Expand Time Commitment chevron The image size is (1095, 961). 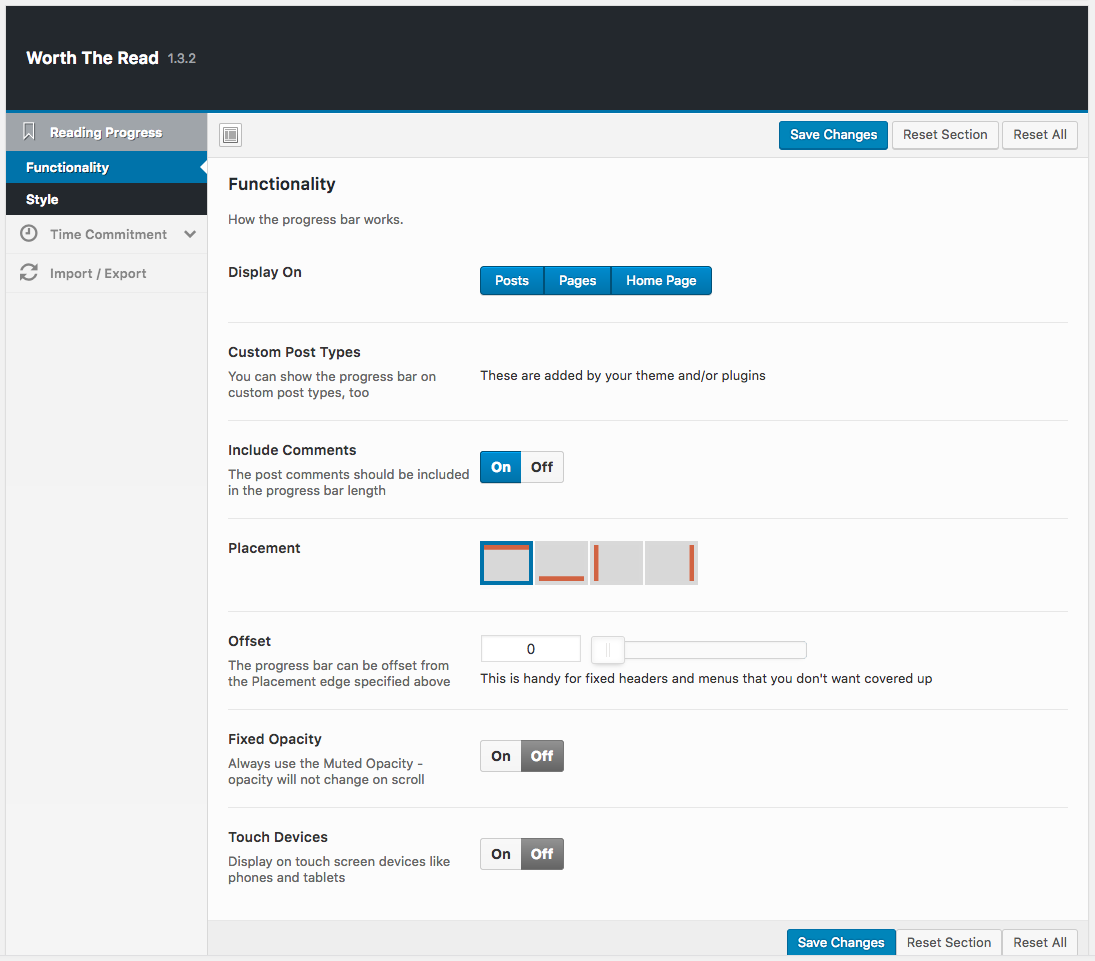click(x=190, y=235)
